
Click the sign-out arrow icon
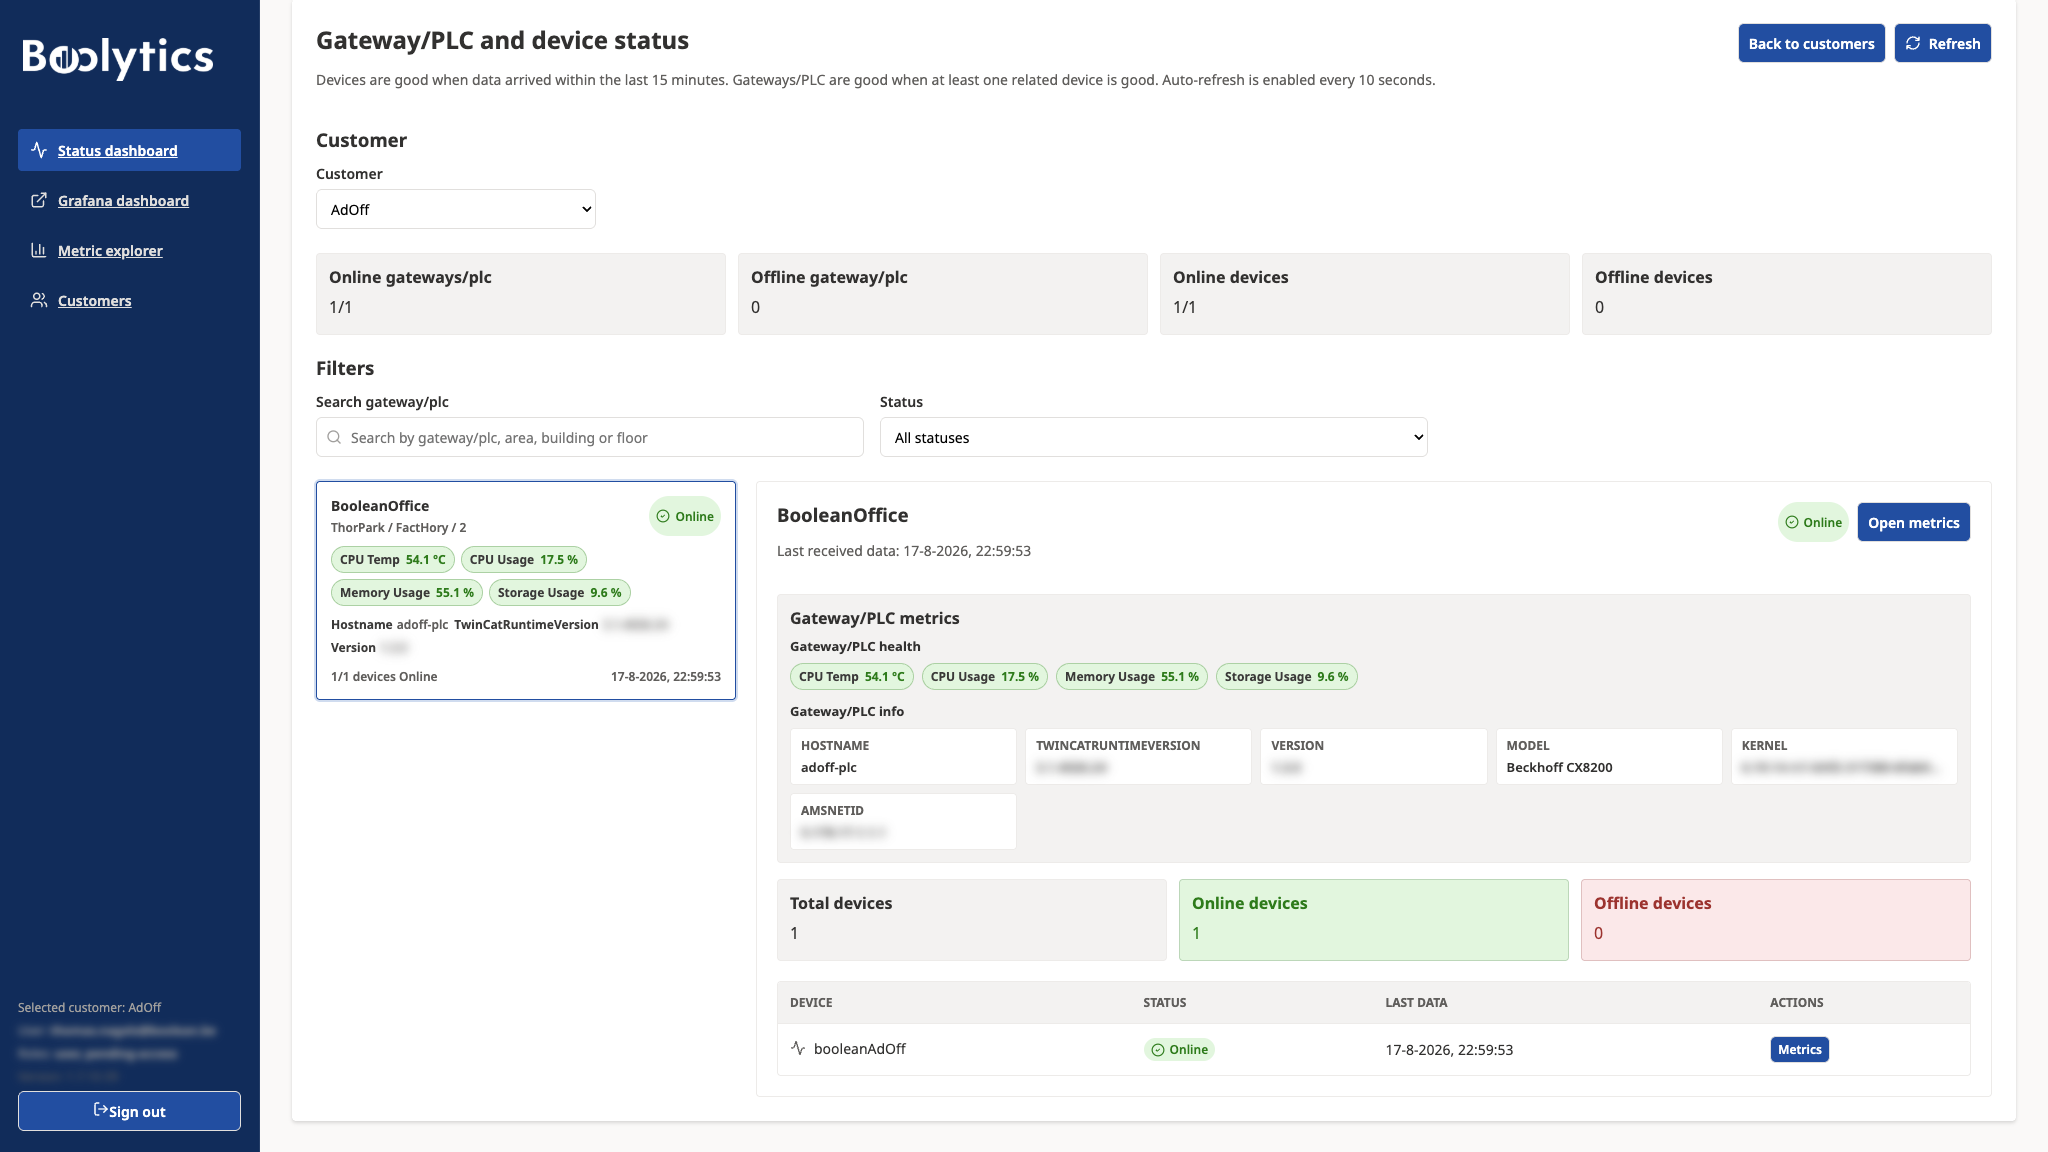[x=100, y=1109]
